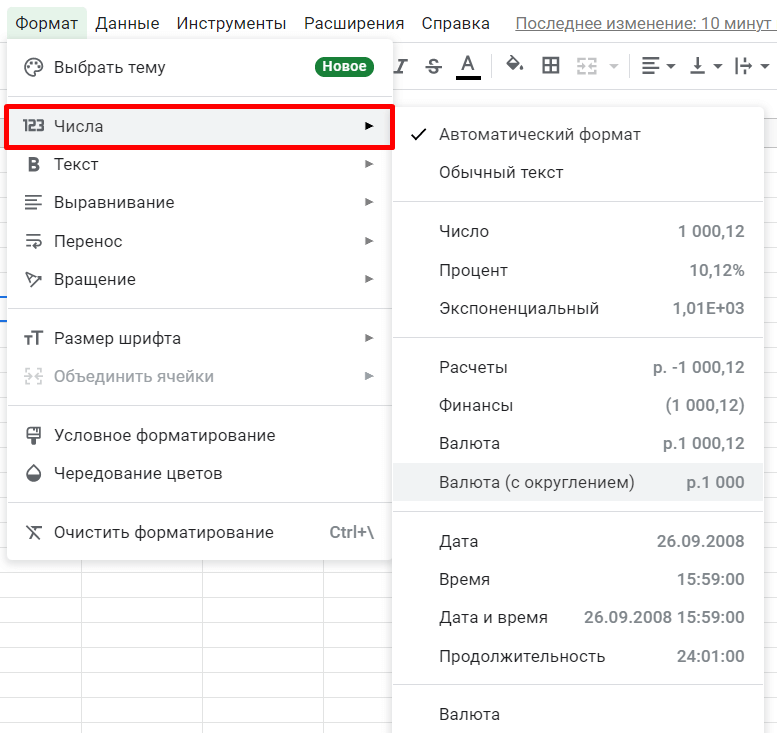Click the paint roller icon for Условное форматирование

[x=34, y=435]
